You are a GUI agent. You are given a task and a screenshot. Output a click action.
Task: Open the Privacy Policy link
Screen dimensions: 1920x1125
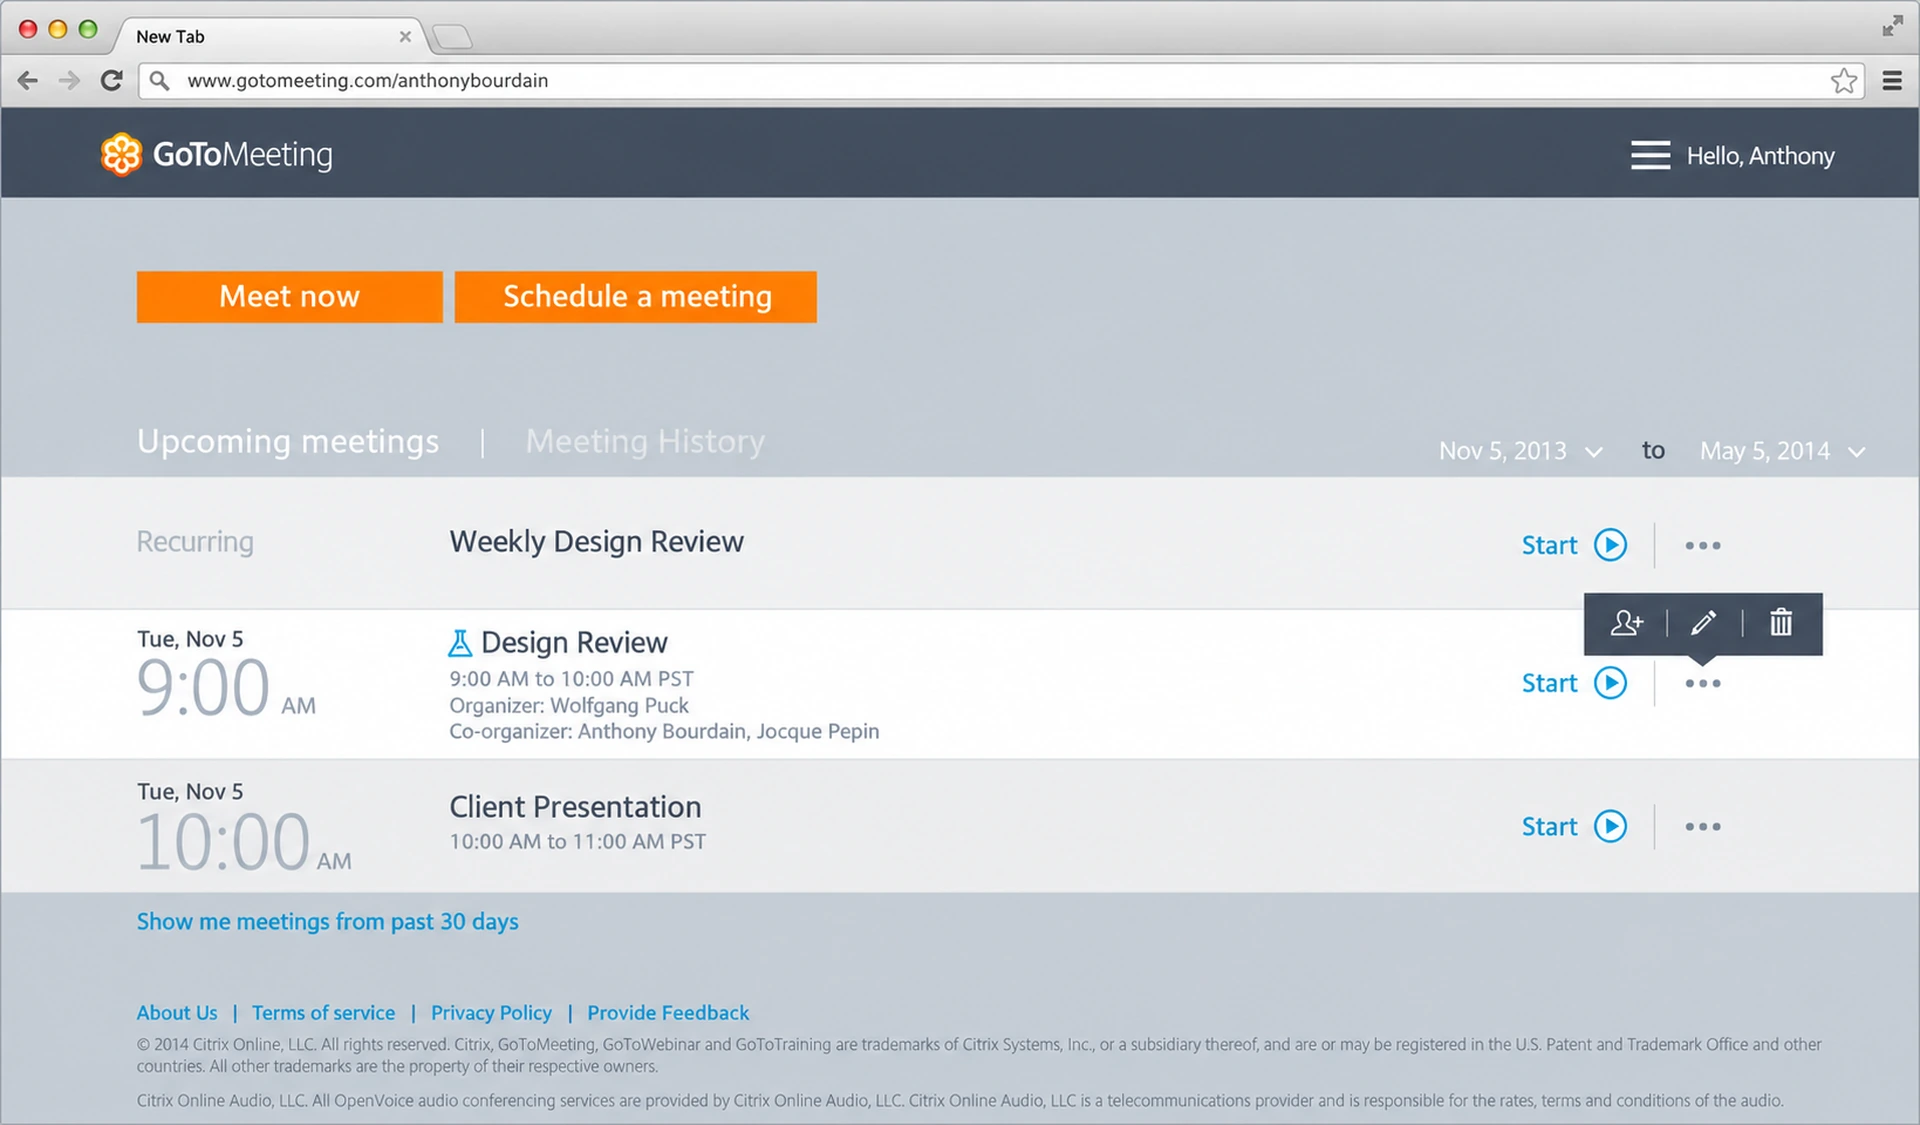point(491,1012)
